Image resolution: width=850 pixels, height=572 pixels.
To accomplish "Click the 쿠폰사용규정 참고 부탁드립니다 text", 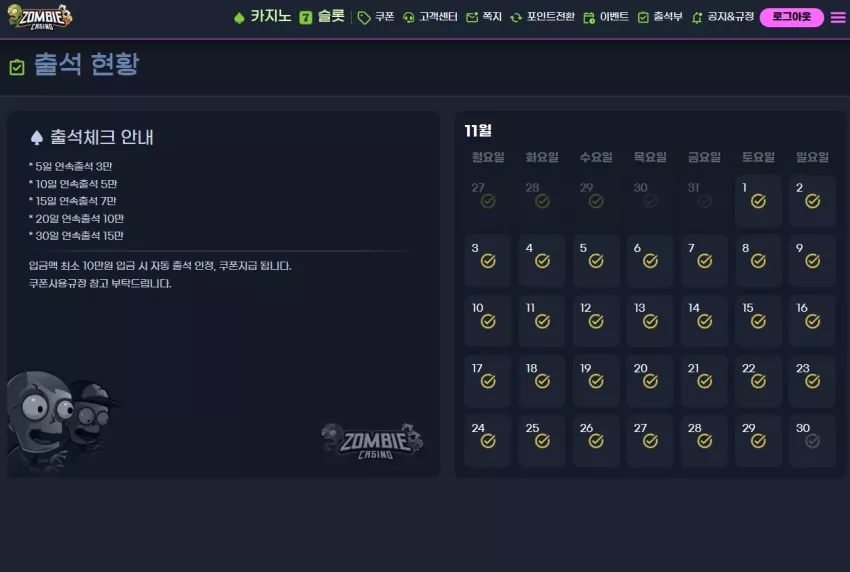I will [100, 284].
